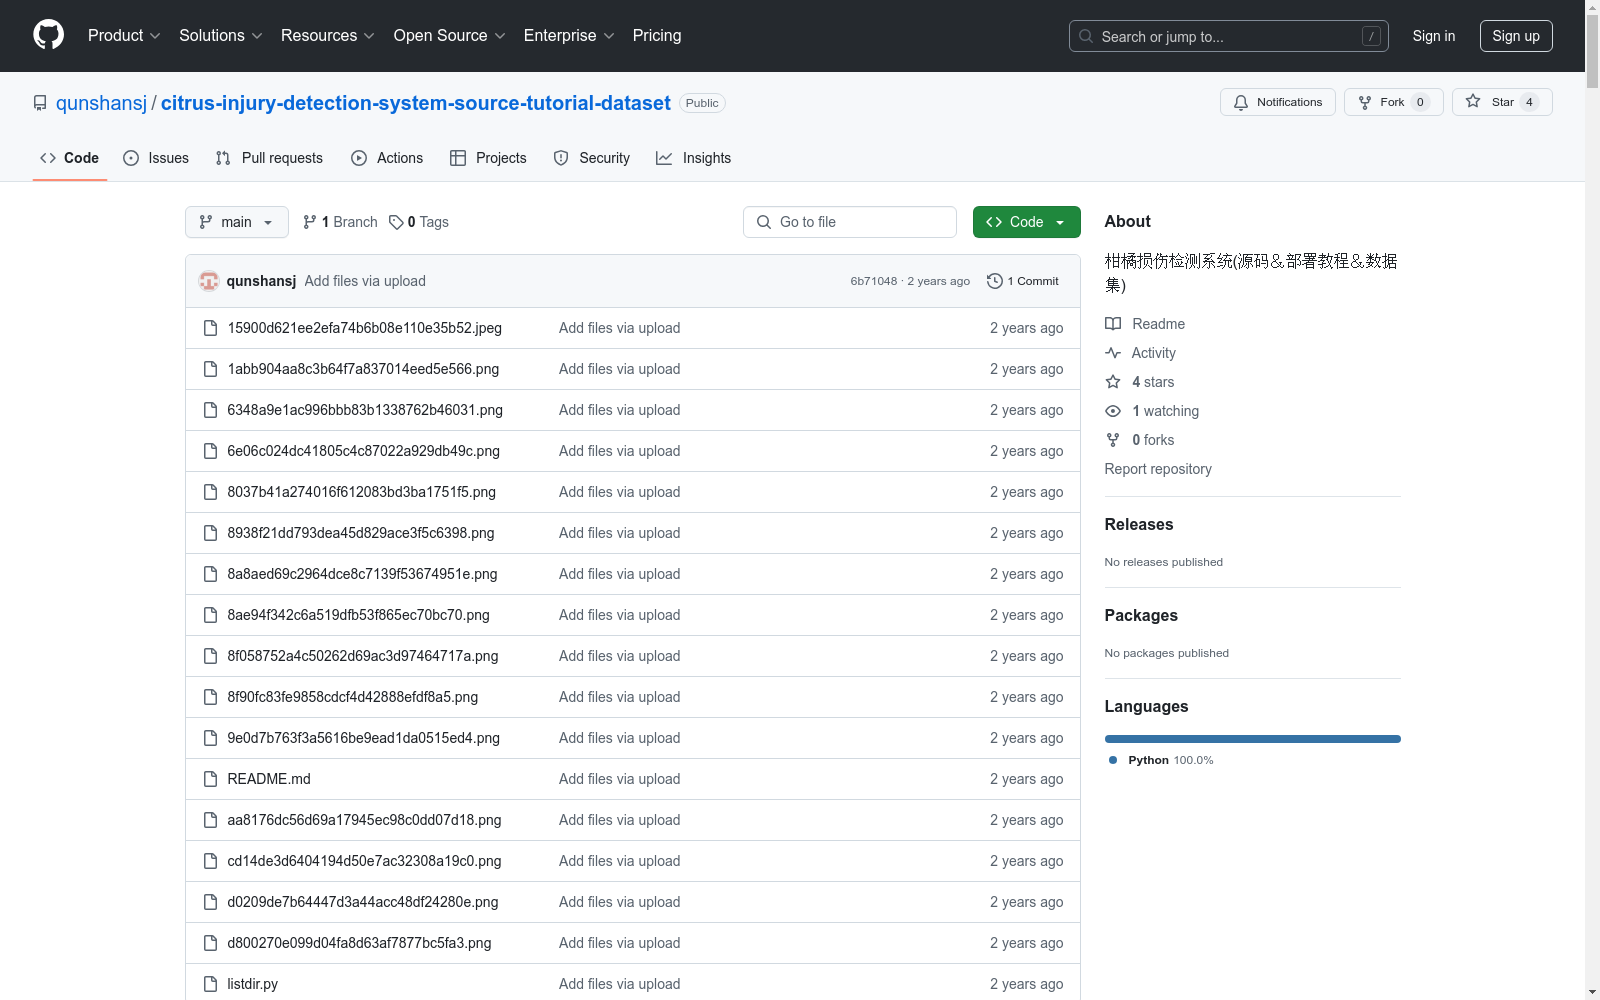Click the Sign in link
This screenshot has height=1000, width=1600.
pos(1434,36)
